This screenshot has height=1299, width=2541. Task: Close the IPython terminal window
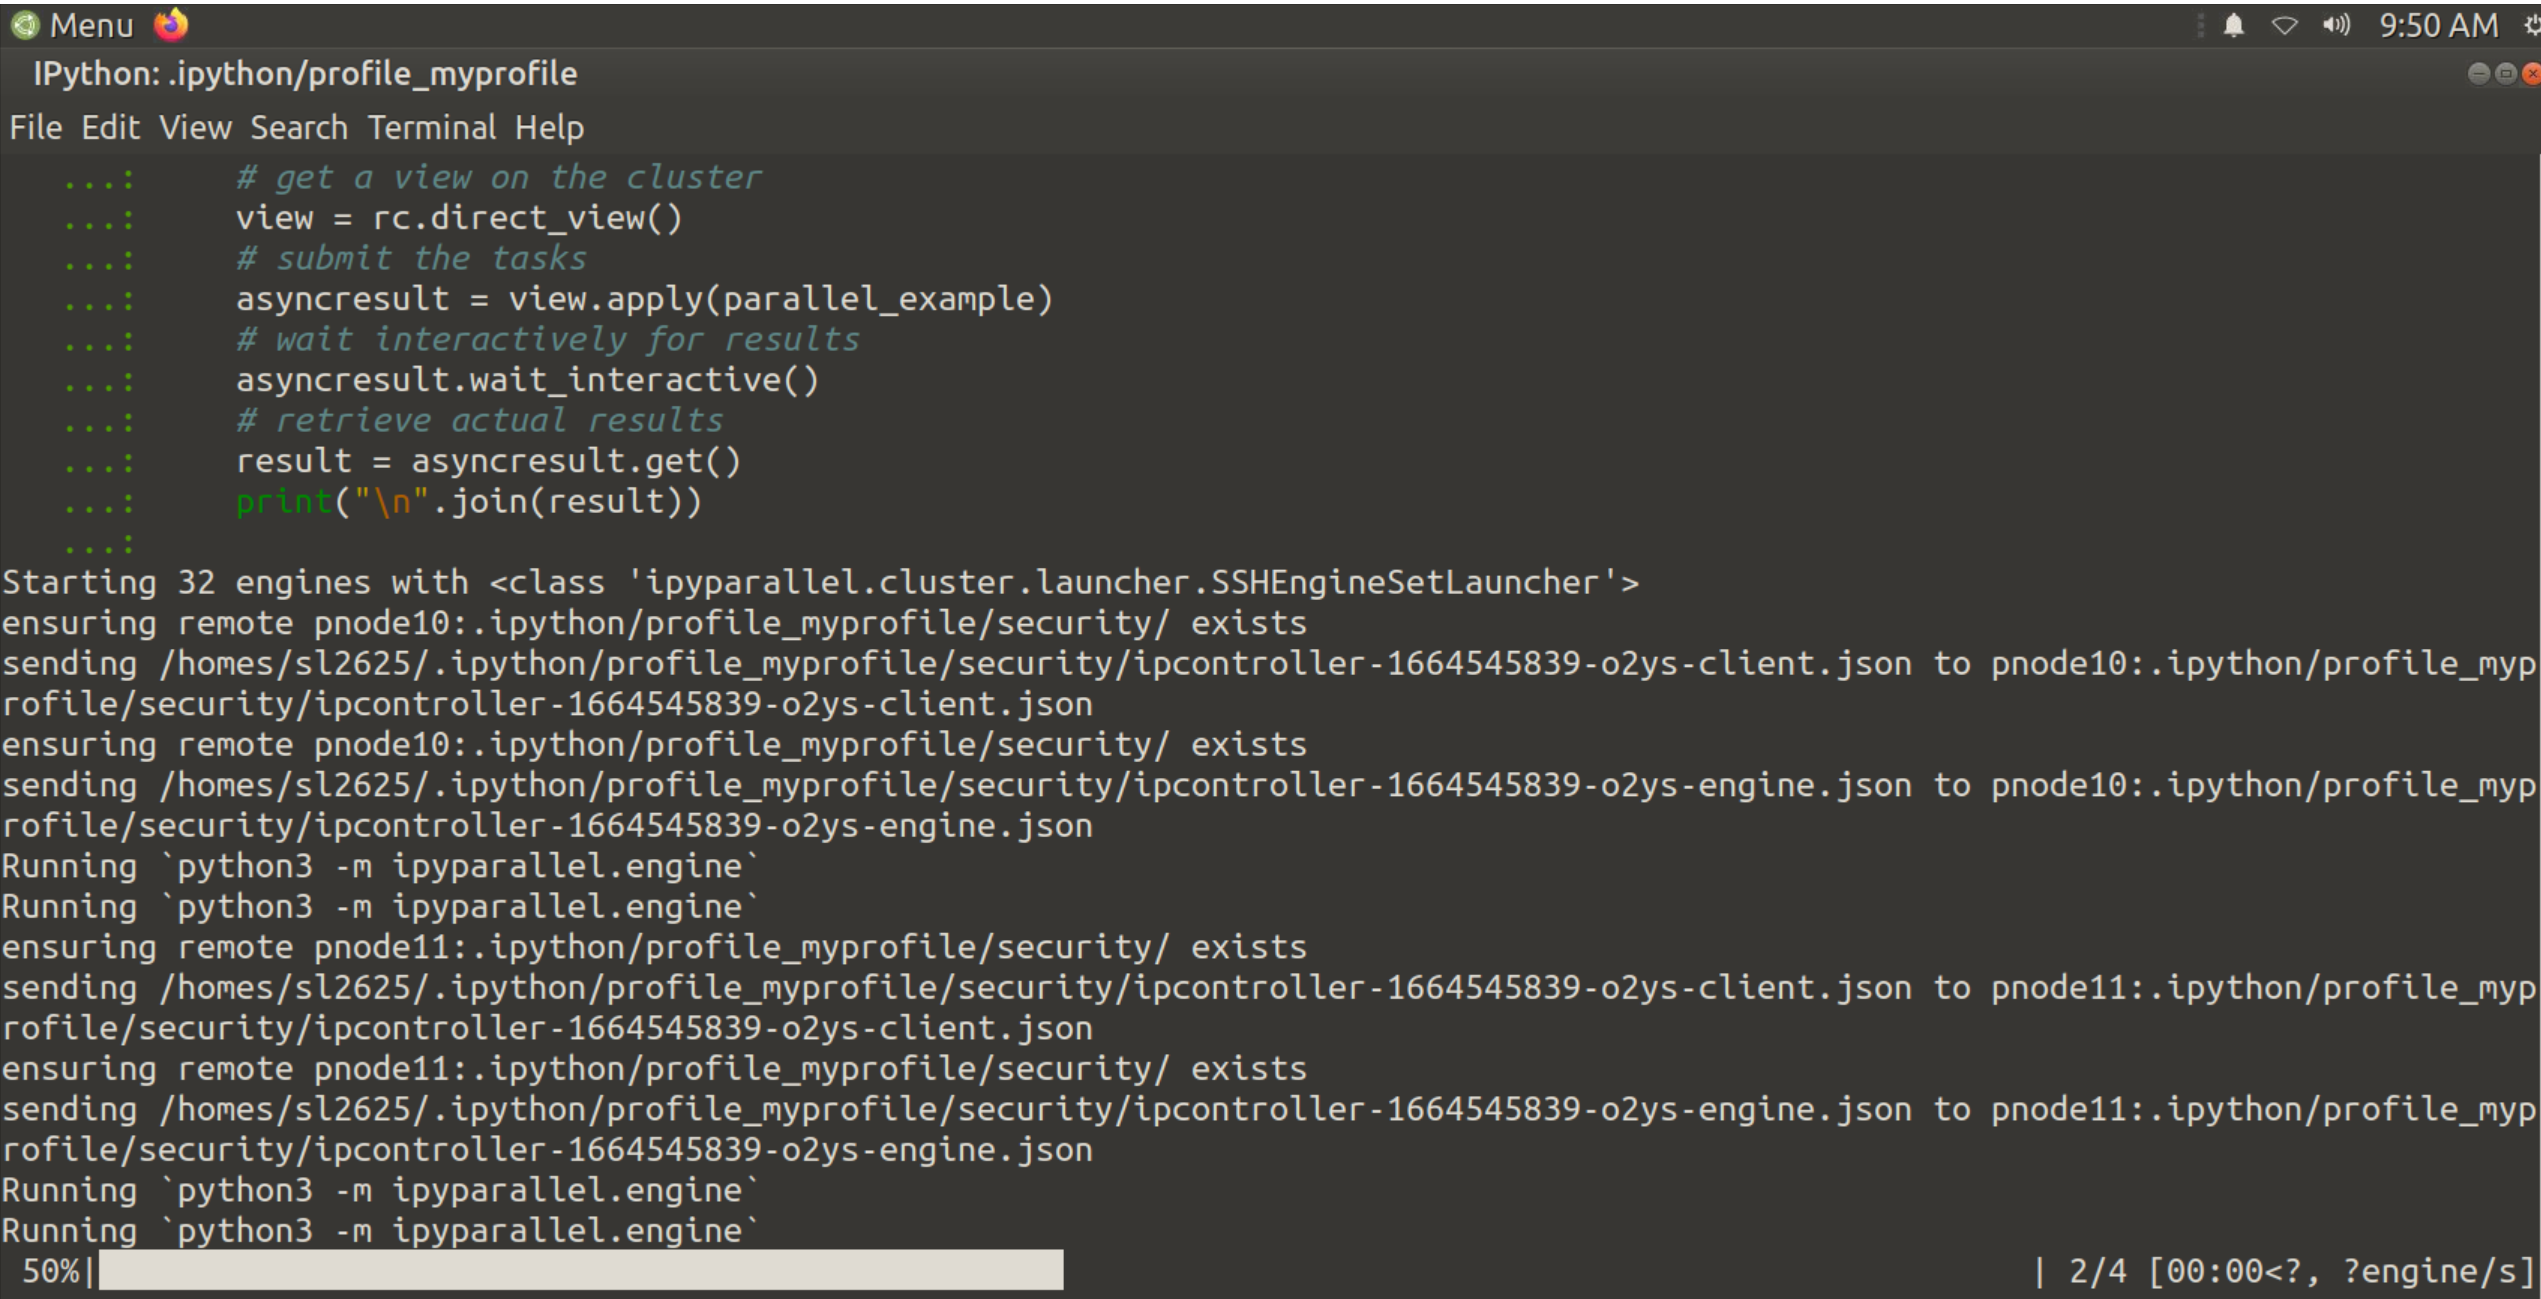pos(2531,73)
